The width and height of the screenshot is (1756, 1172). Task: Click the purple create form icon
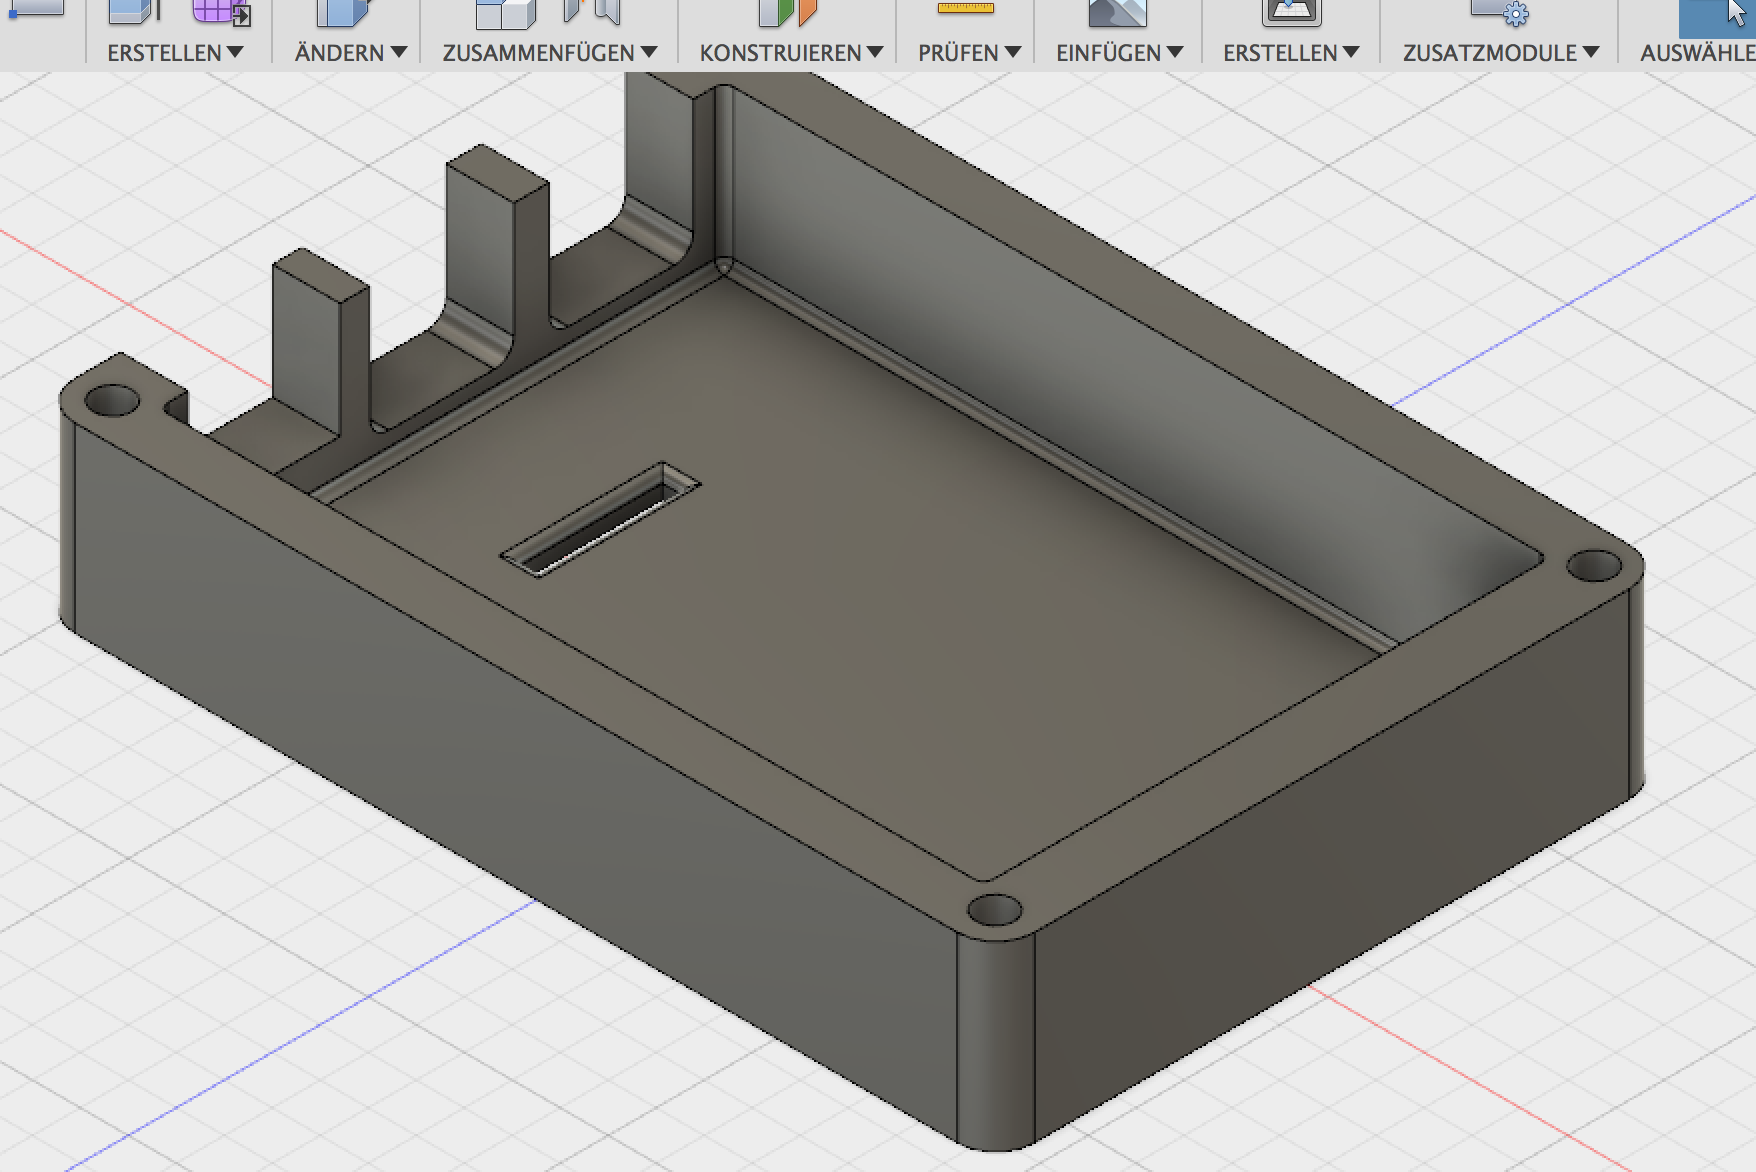click(222, 11)
